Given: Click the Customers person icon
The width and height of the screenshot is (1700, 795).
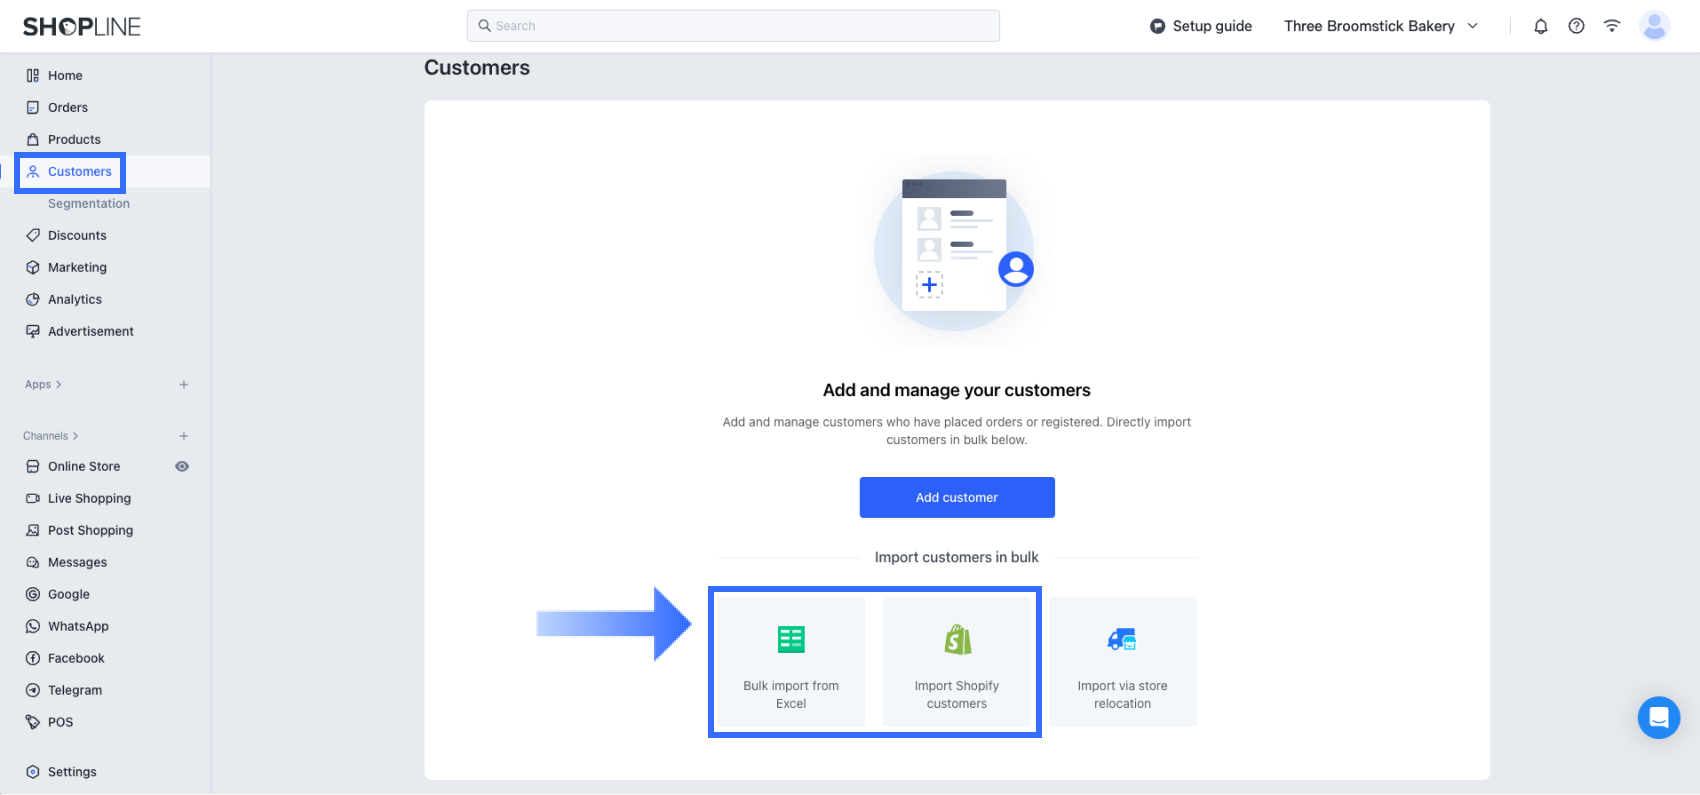Looking at the screenshot, I should [33, 171].
